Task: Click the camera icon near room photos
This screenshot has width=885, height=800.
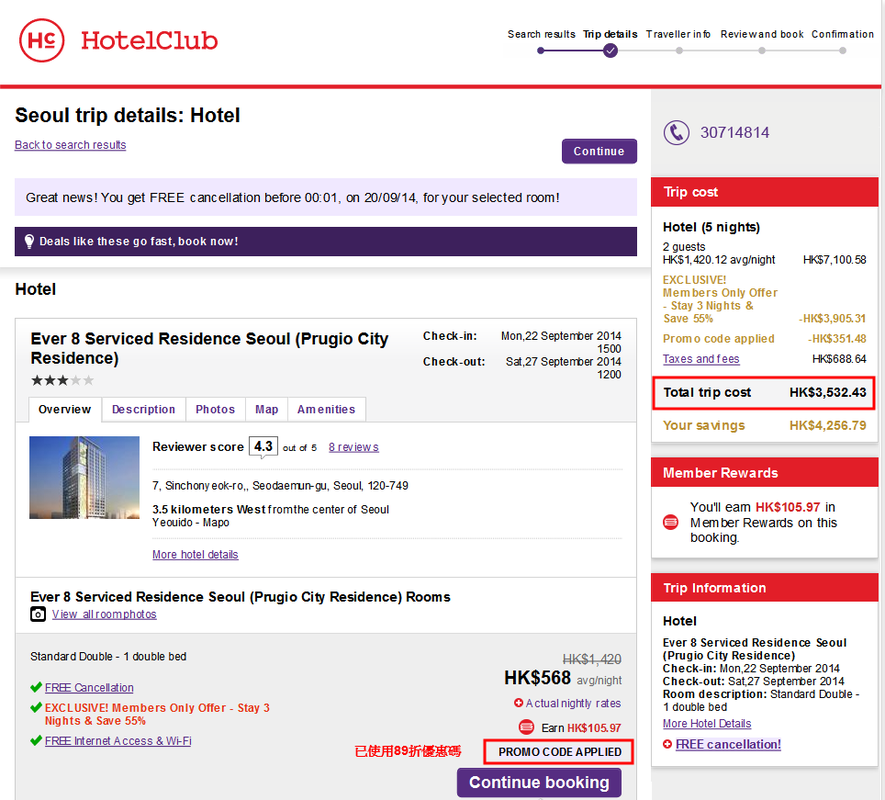Action: coord(38,614)
